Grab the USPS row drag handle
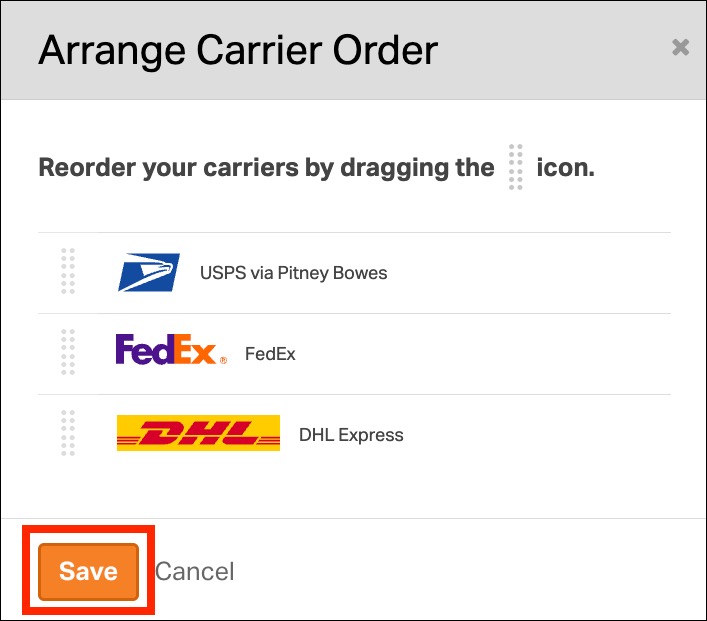707x621 pixels. (68, 272)
